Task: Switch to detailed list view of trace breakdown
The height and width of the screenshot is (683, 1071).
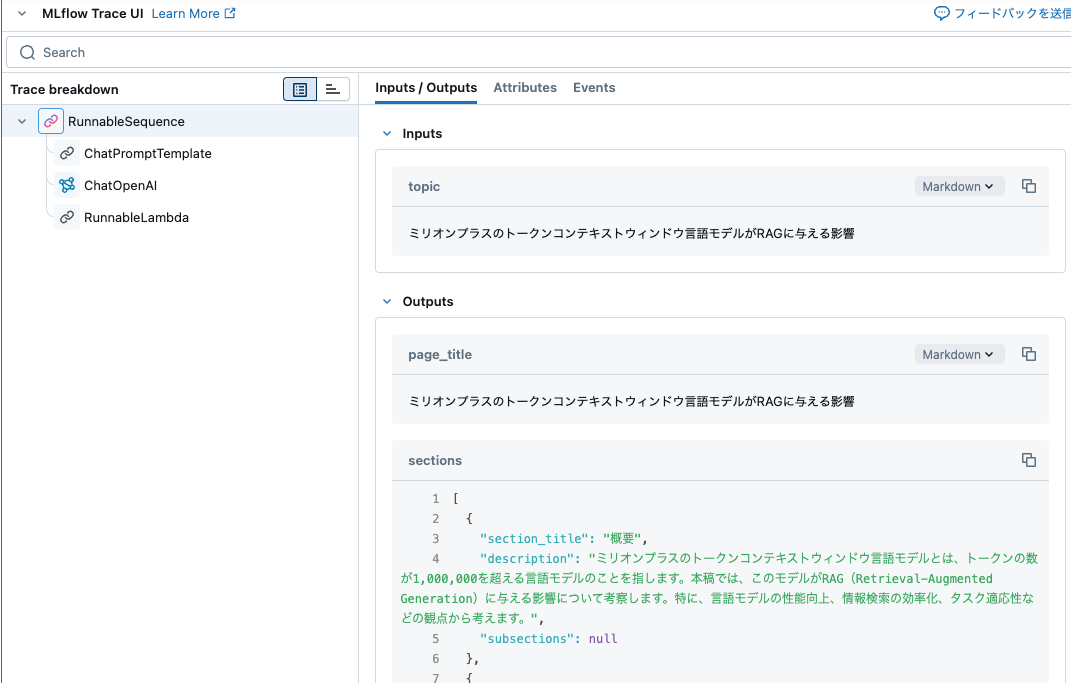Action: click(299, 89)
